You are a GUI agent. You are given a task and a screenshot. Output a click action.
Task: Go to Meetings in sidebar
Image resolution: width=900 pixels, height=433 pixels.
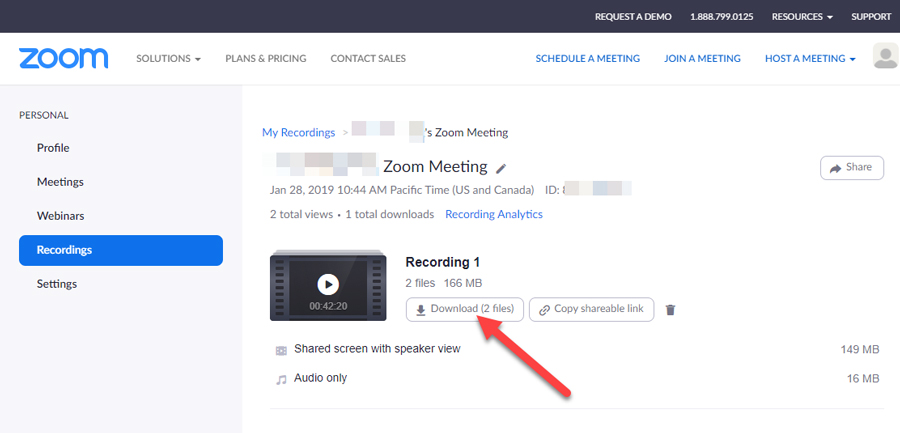tap(60, 182)
